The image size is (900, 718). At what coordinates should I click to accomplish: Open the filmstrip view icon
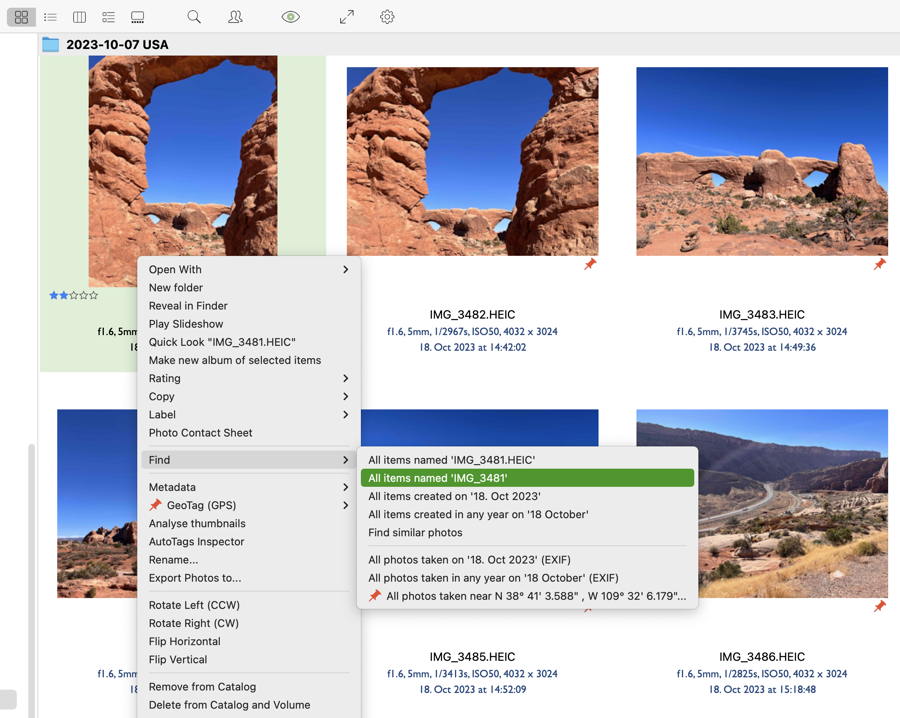138,17
